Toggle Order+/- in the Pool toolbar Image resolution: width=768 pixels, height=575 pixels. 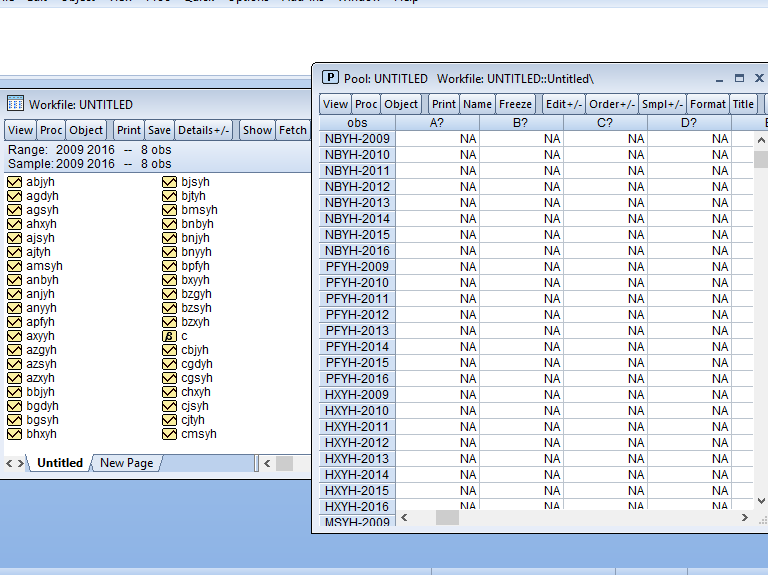(x=611, y=104)
